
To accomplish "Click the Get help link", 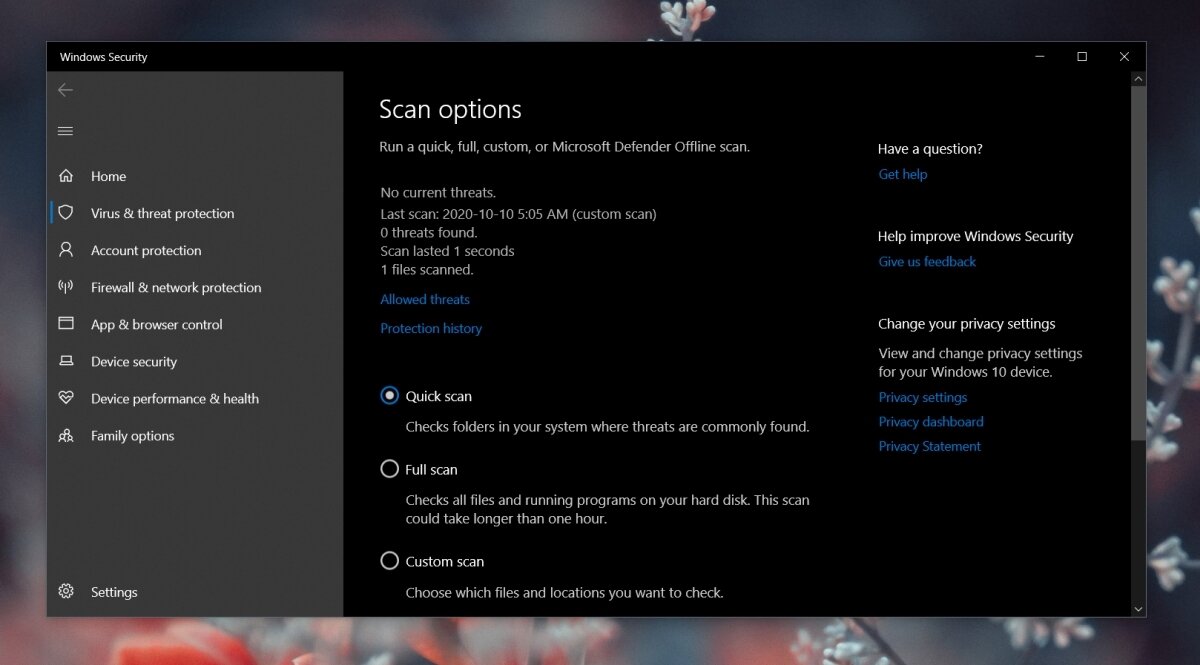I will tap(902, 174).
